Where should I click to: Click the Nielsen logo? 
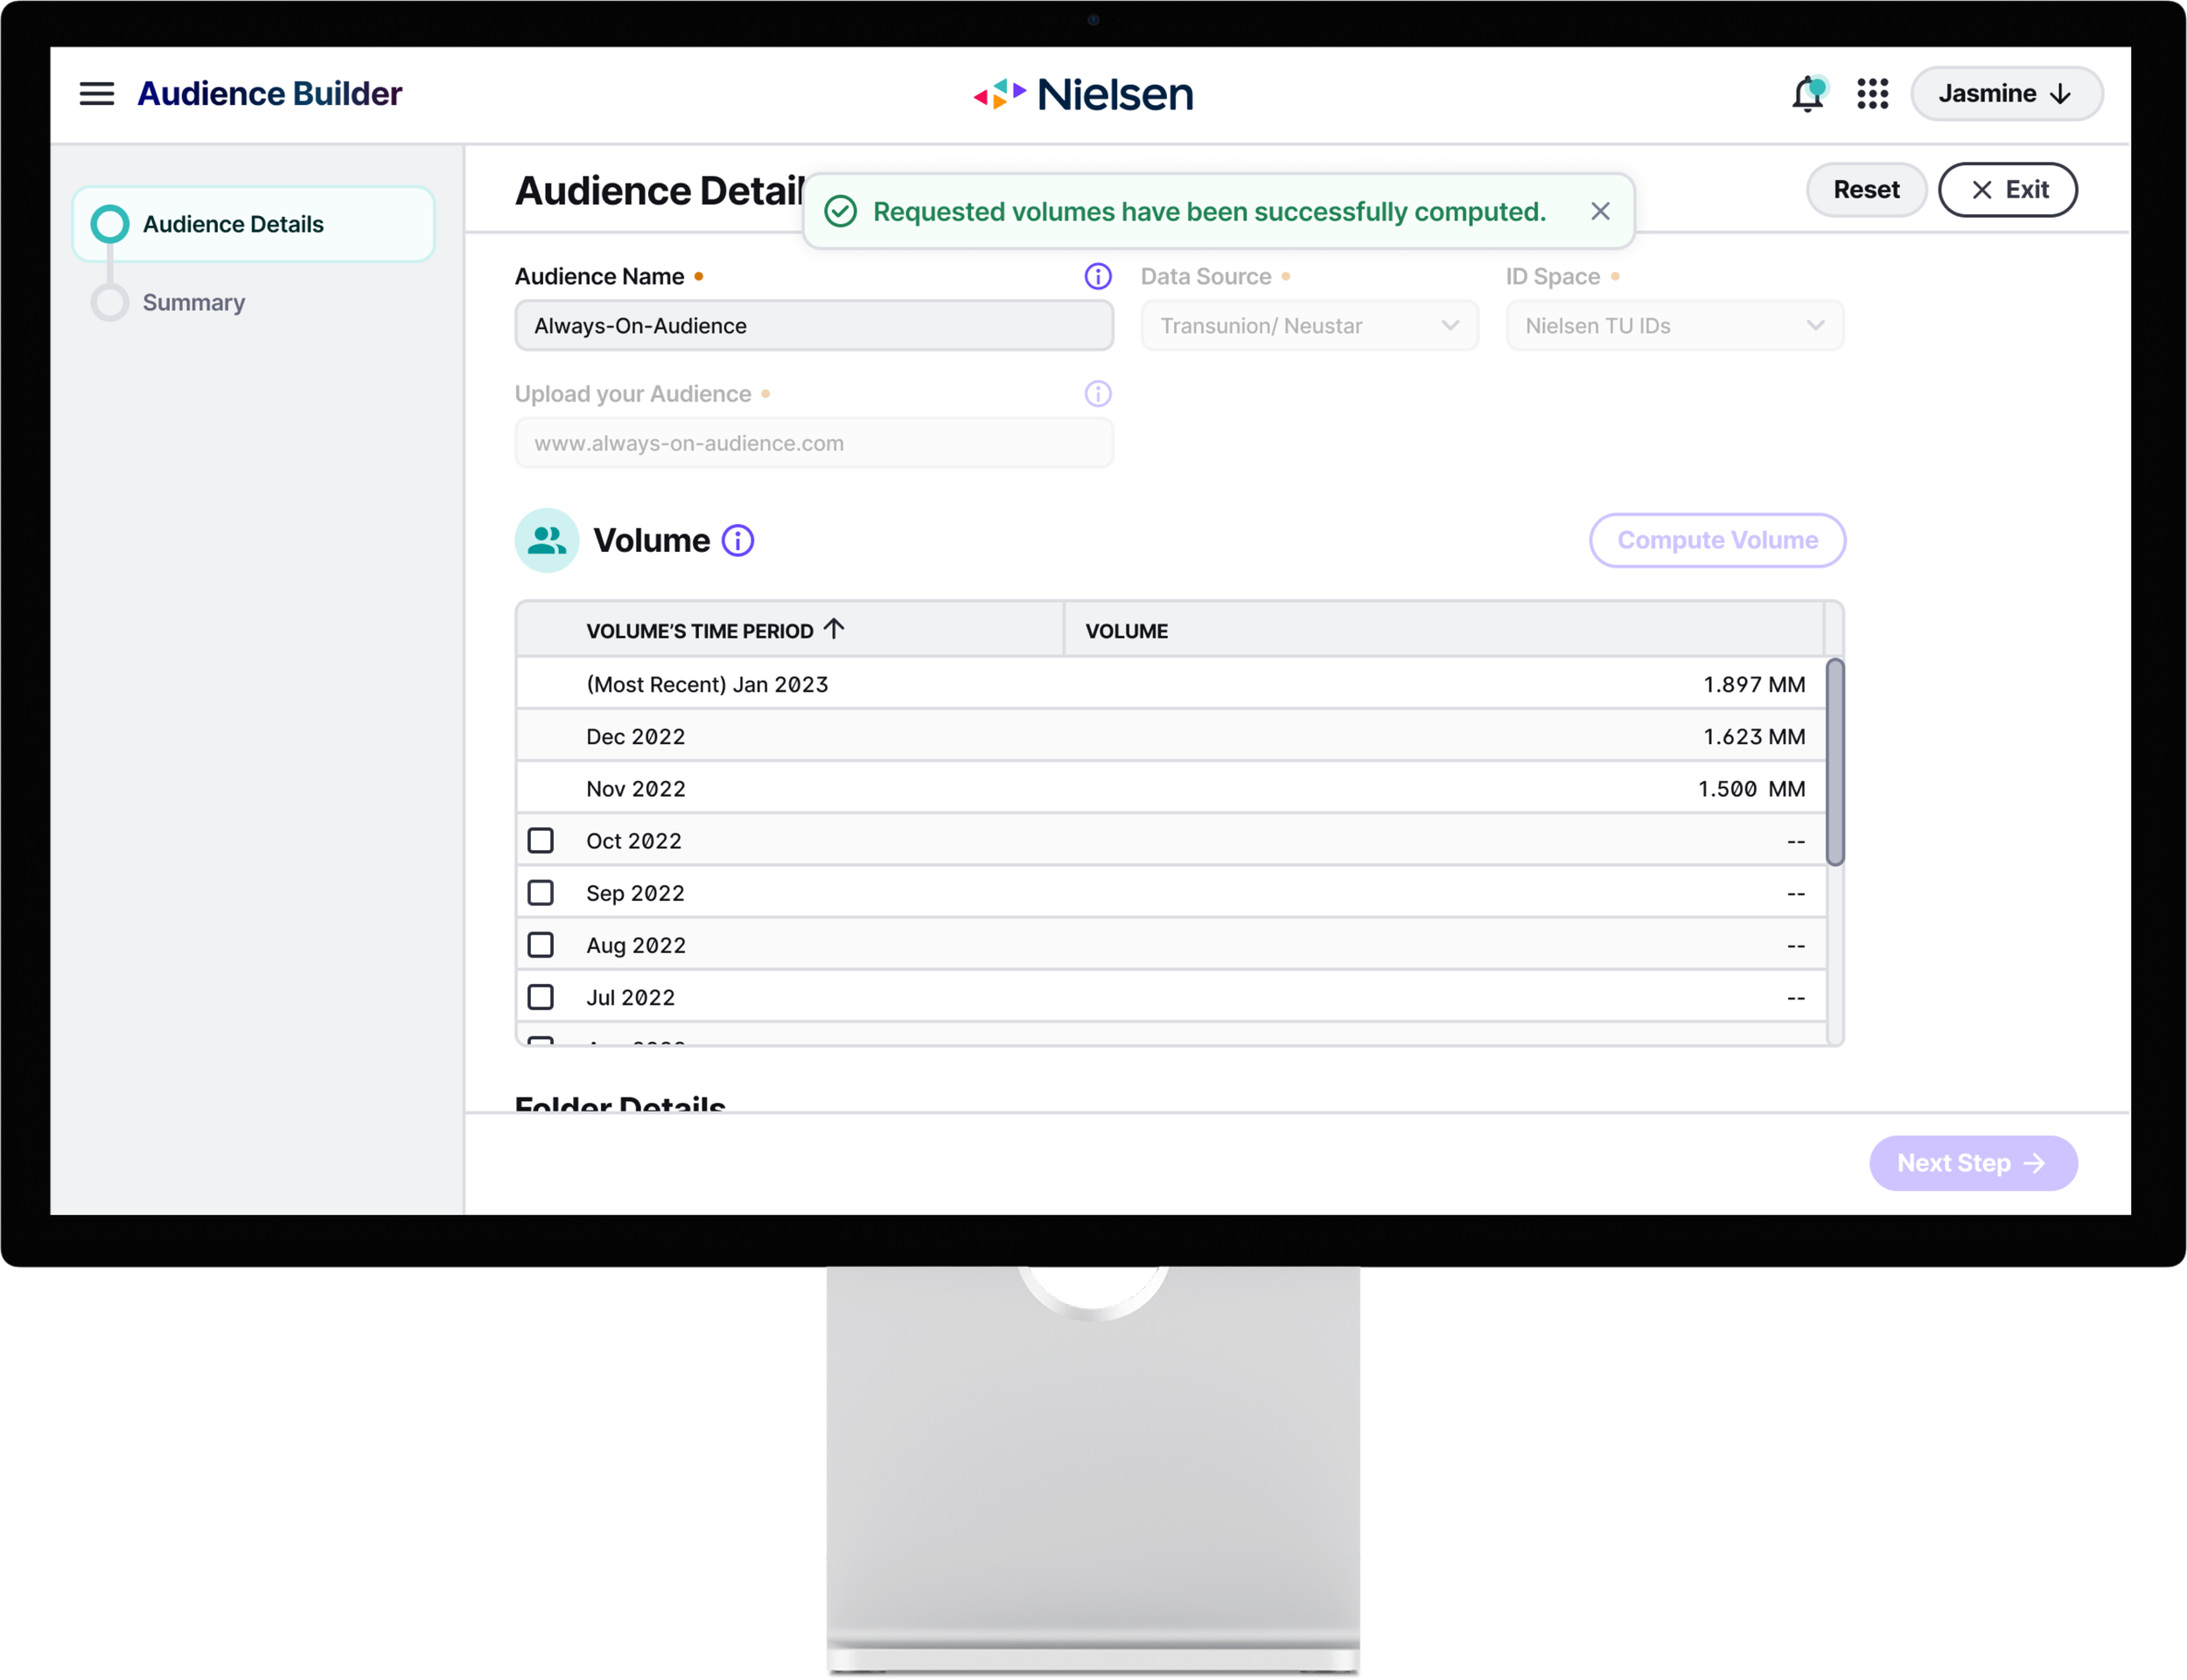[1084, 94]
